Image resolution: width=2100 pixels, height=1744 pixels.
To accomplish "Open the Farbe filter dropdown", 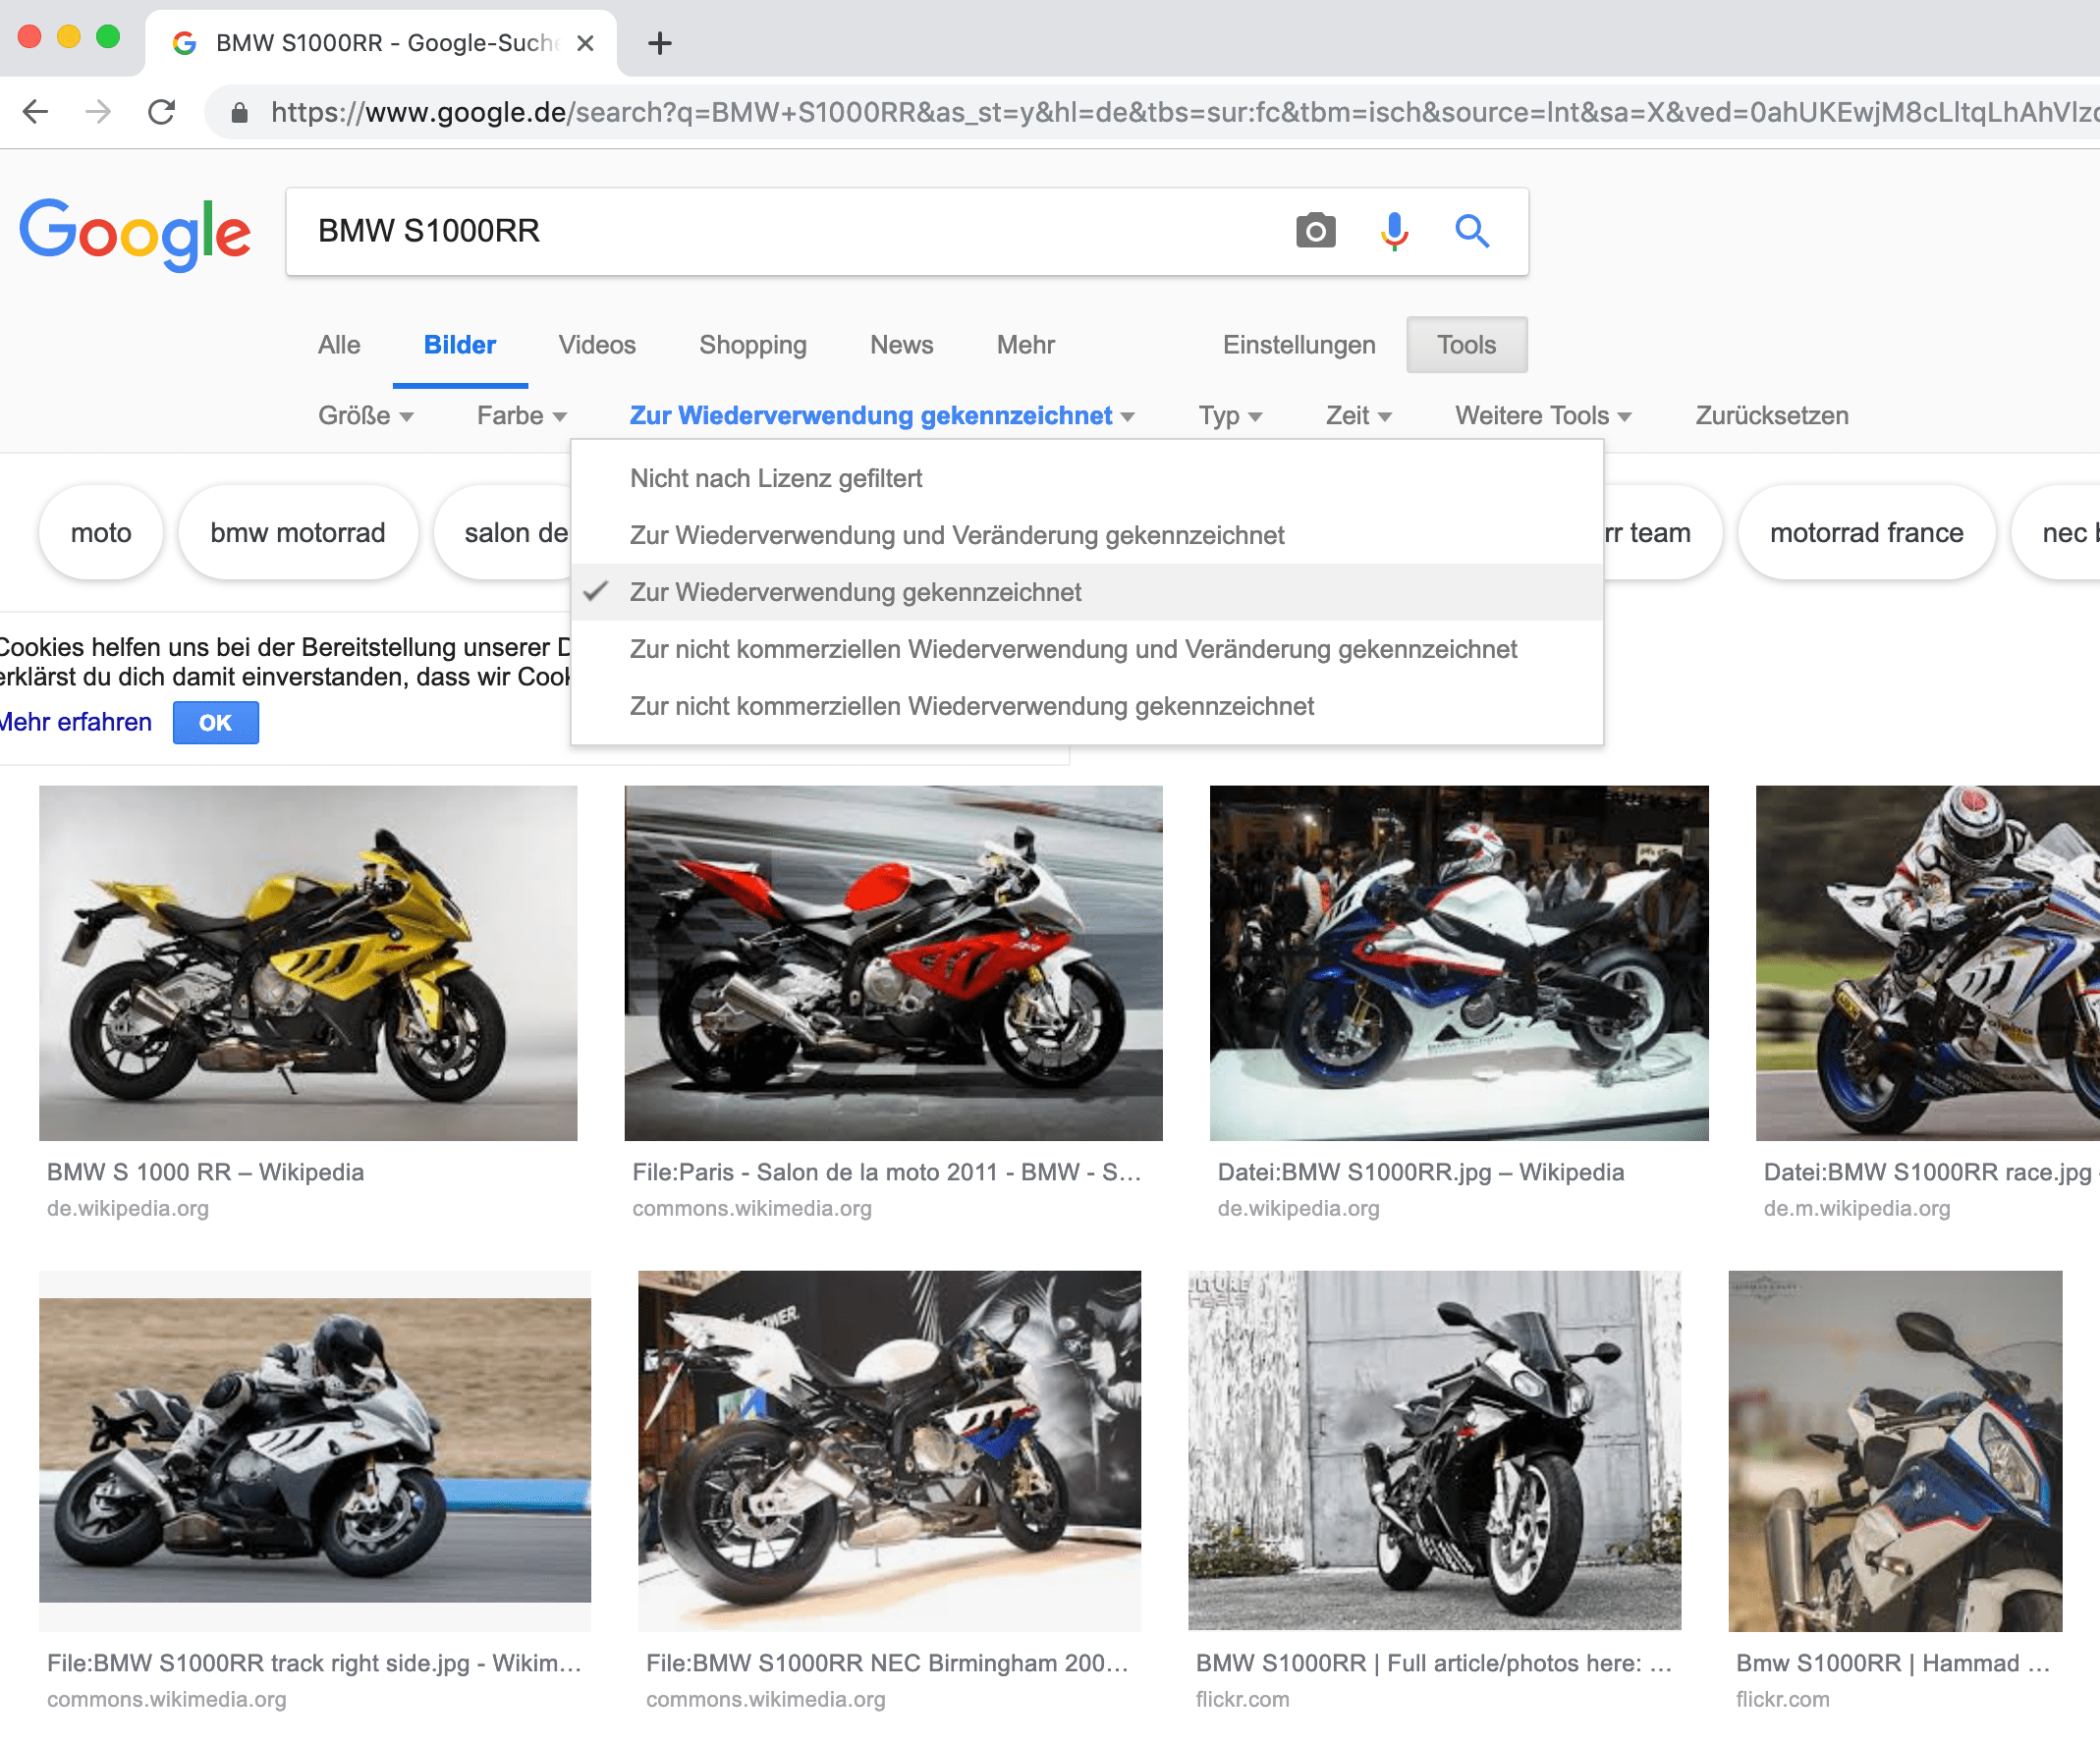I will tap(521, 415).
